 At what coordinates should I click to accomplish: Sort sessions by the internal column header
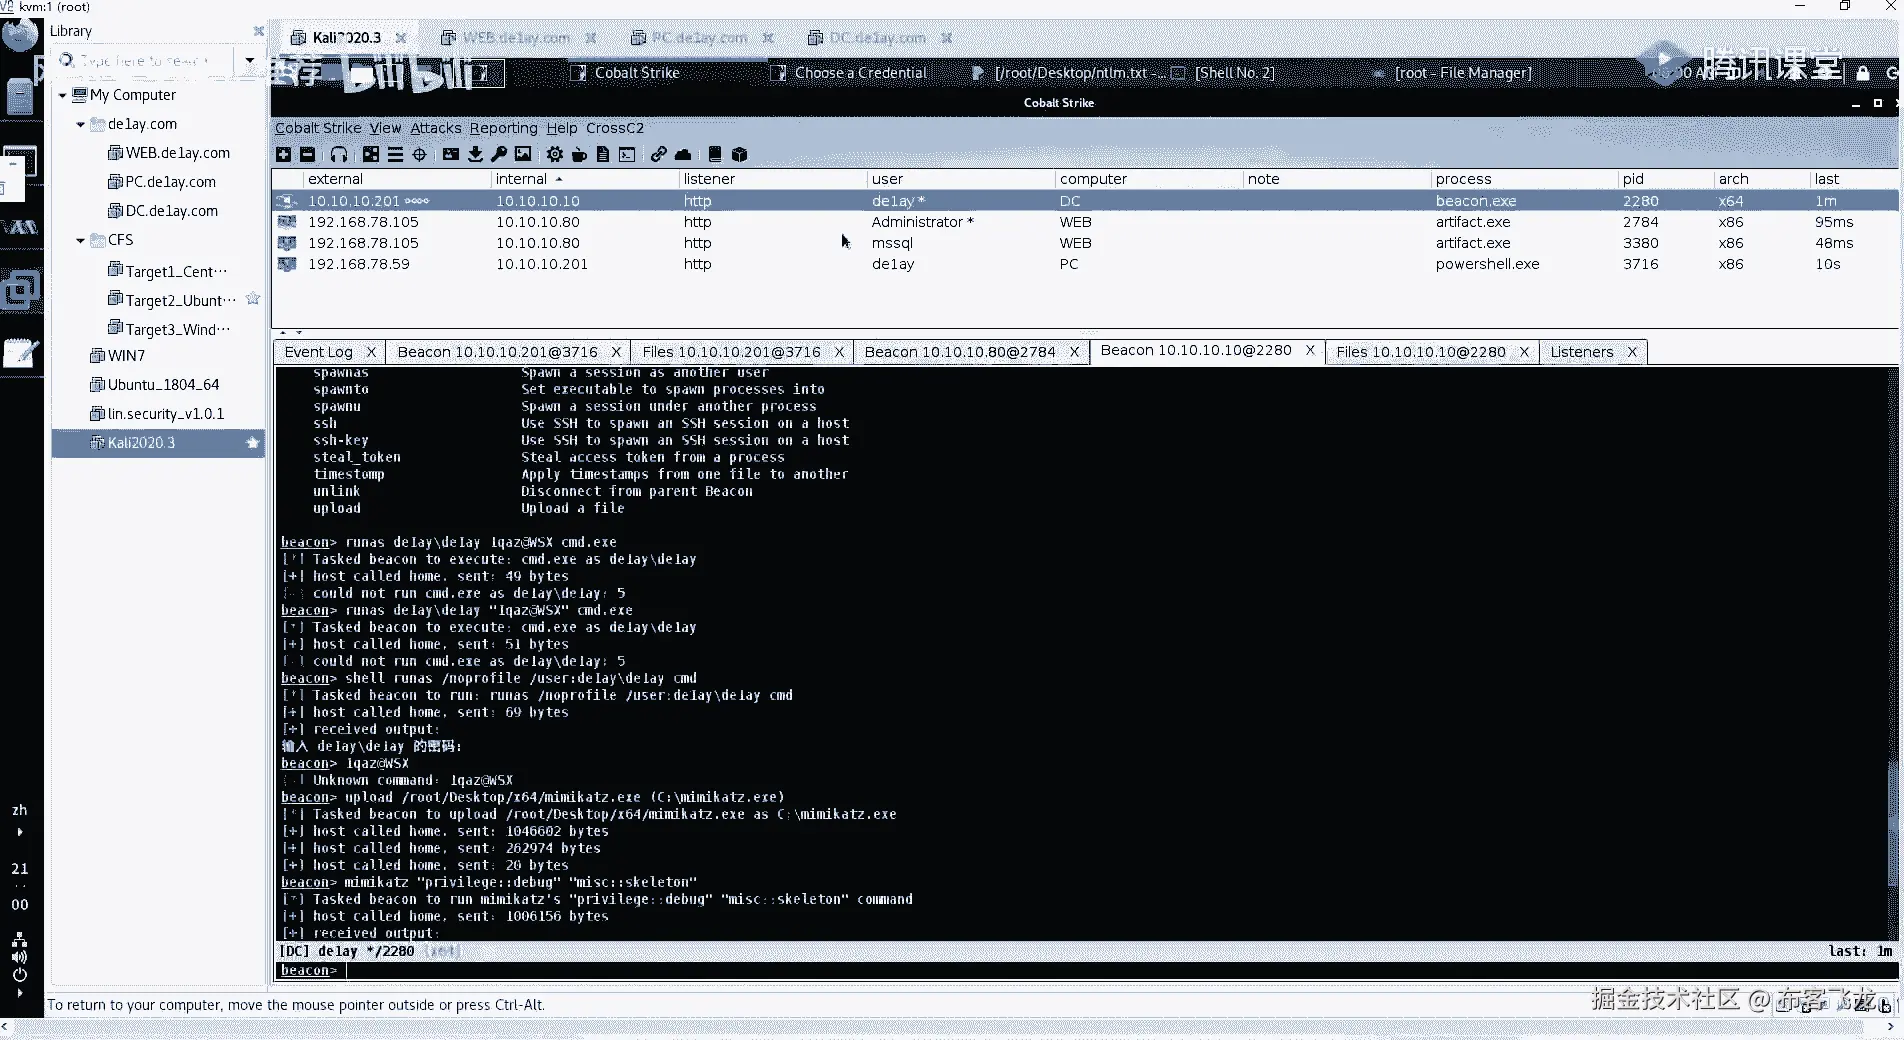tap(584, 179)
